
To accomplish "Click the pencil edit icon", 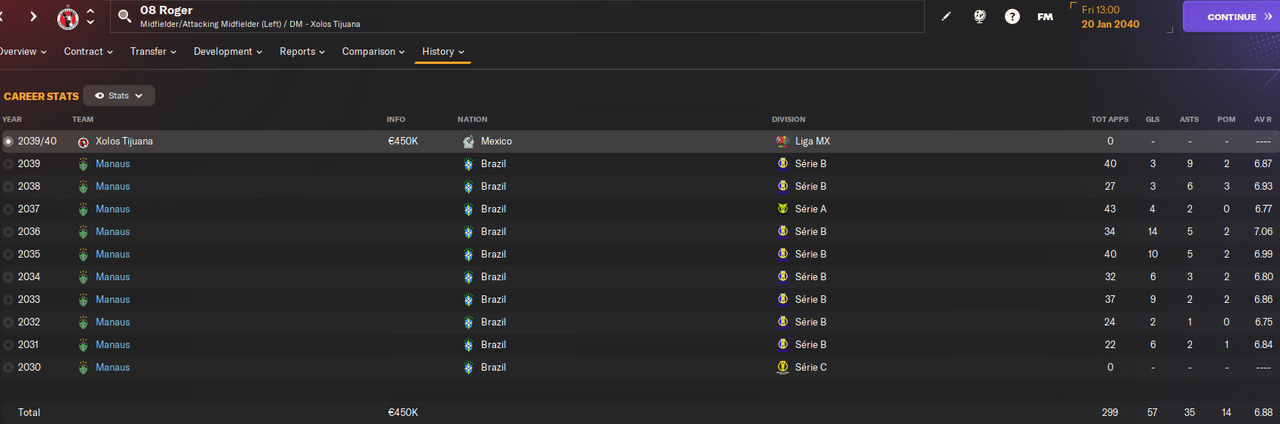I will click(947, 17).
